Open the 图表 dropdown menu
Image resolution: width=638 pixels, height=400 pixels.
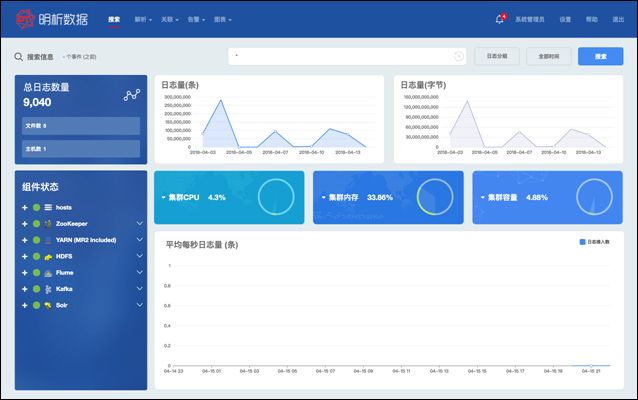(x=223, y=20)
